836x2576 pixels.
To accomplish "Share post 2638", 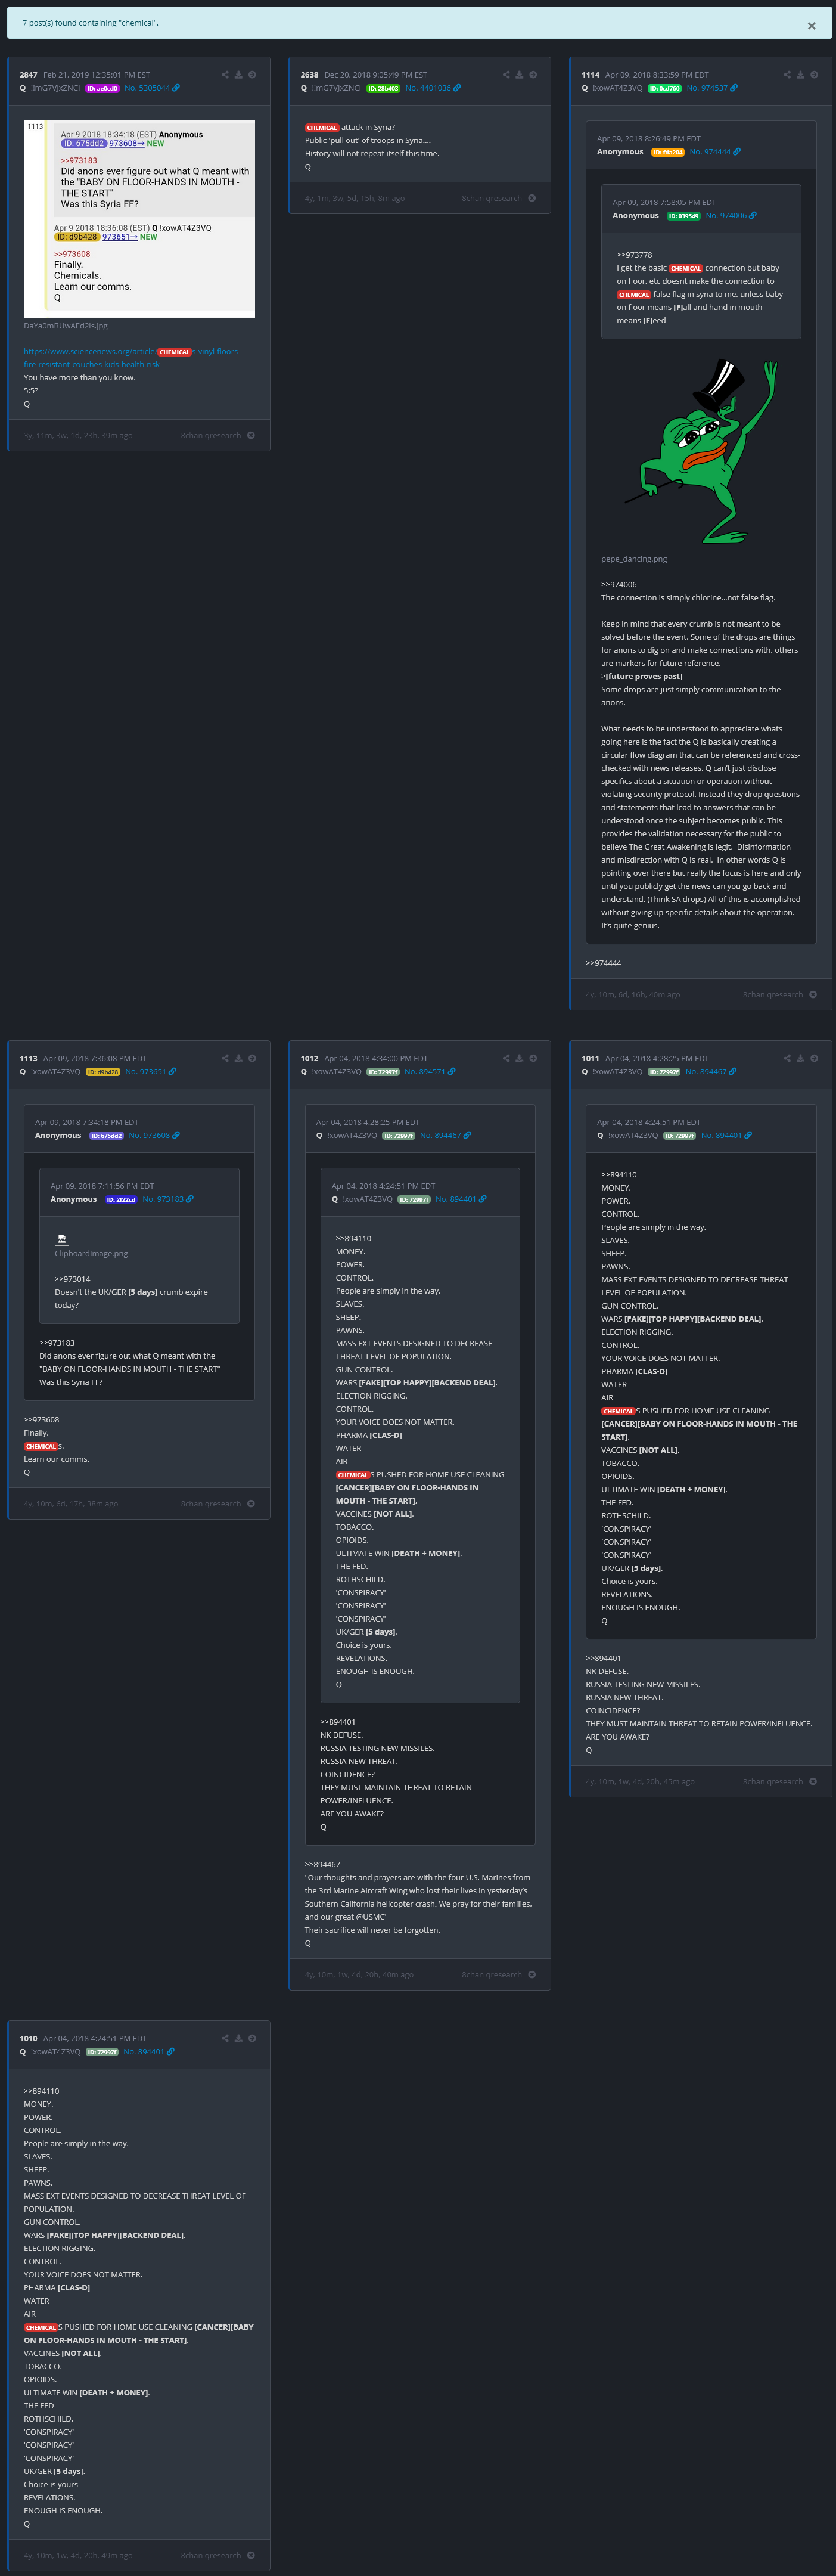I will click(x=506, y=75).
